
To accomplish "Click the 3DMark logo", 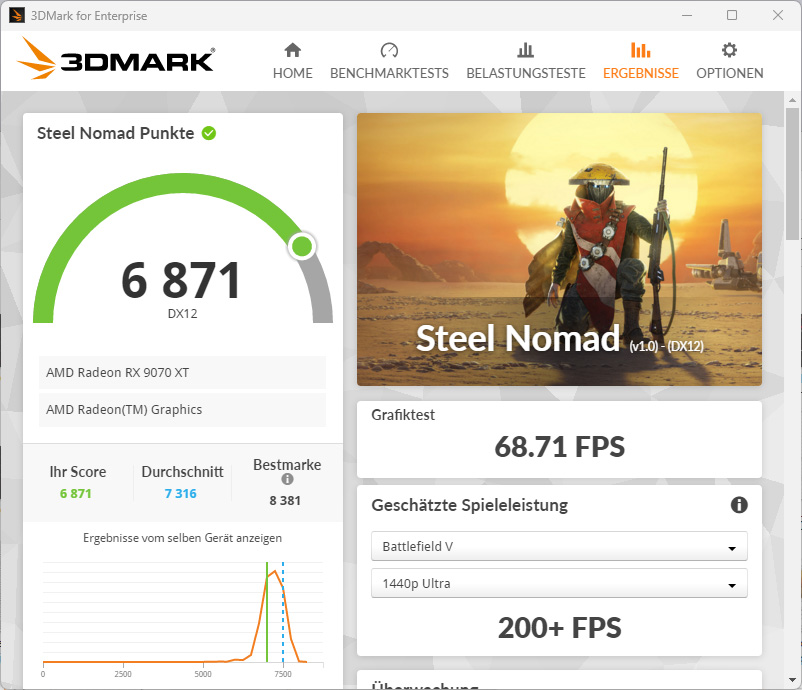I will click(116, 58).
